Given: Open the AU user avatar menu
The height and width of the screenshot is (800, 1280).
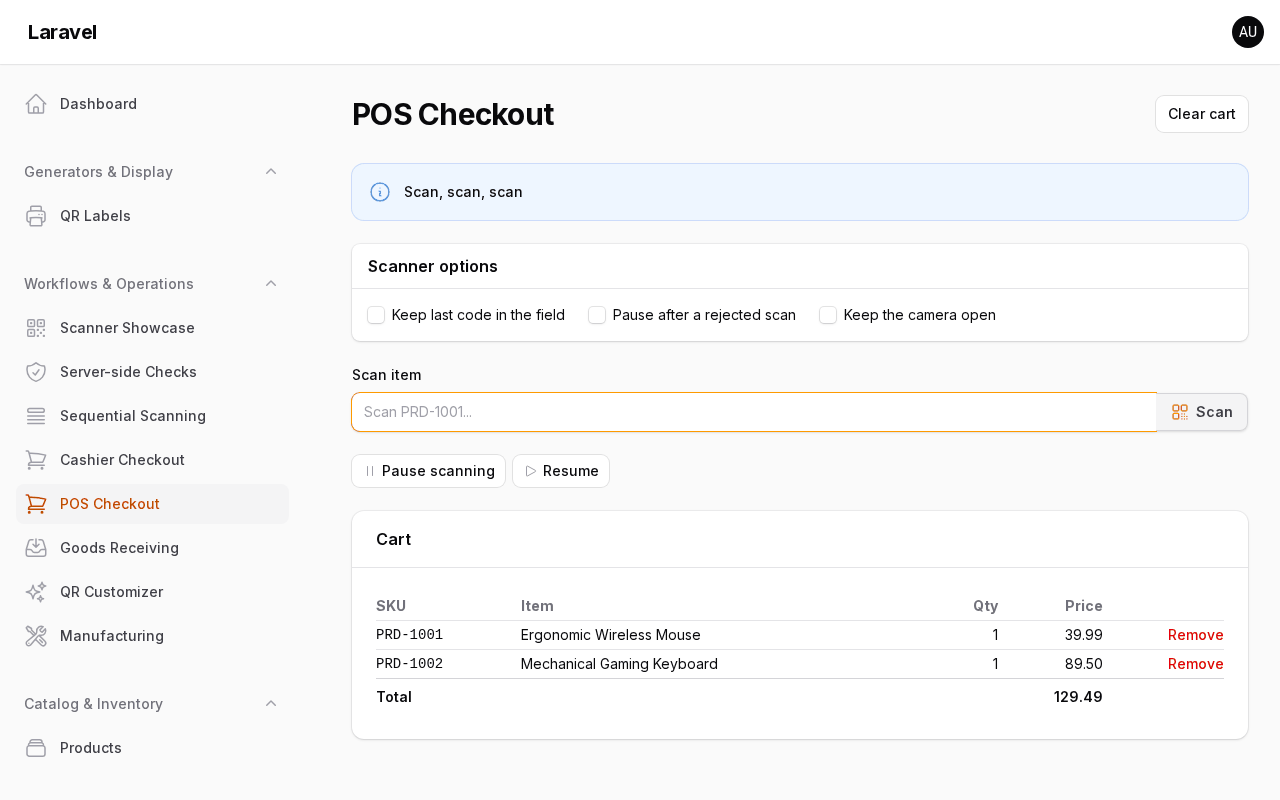Looking at the screenshot, I should click(1248, 32).
